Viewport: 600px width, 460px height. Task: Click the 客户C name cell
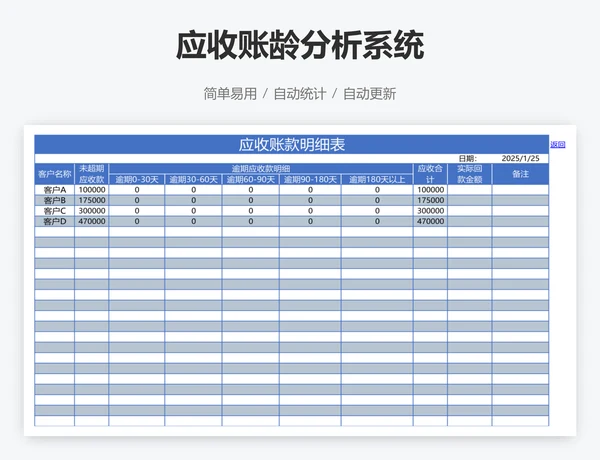pyautogui.click(x=54, y=211)
